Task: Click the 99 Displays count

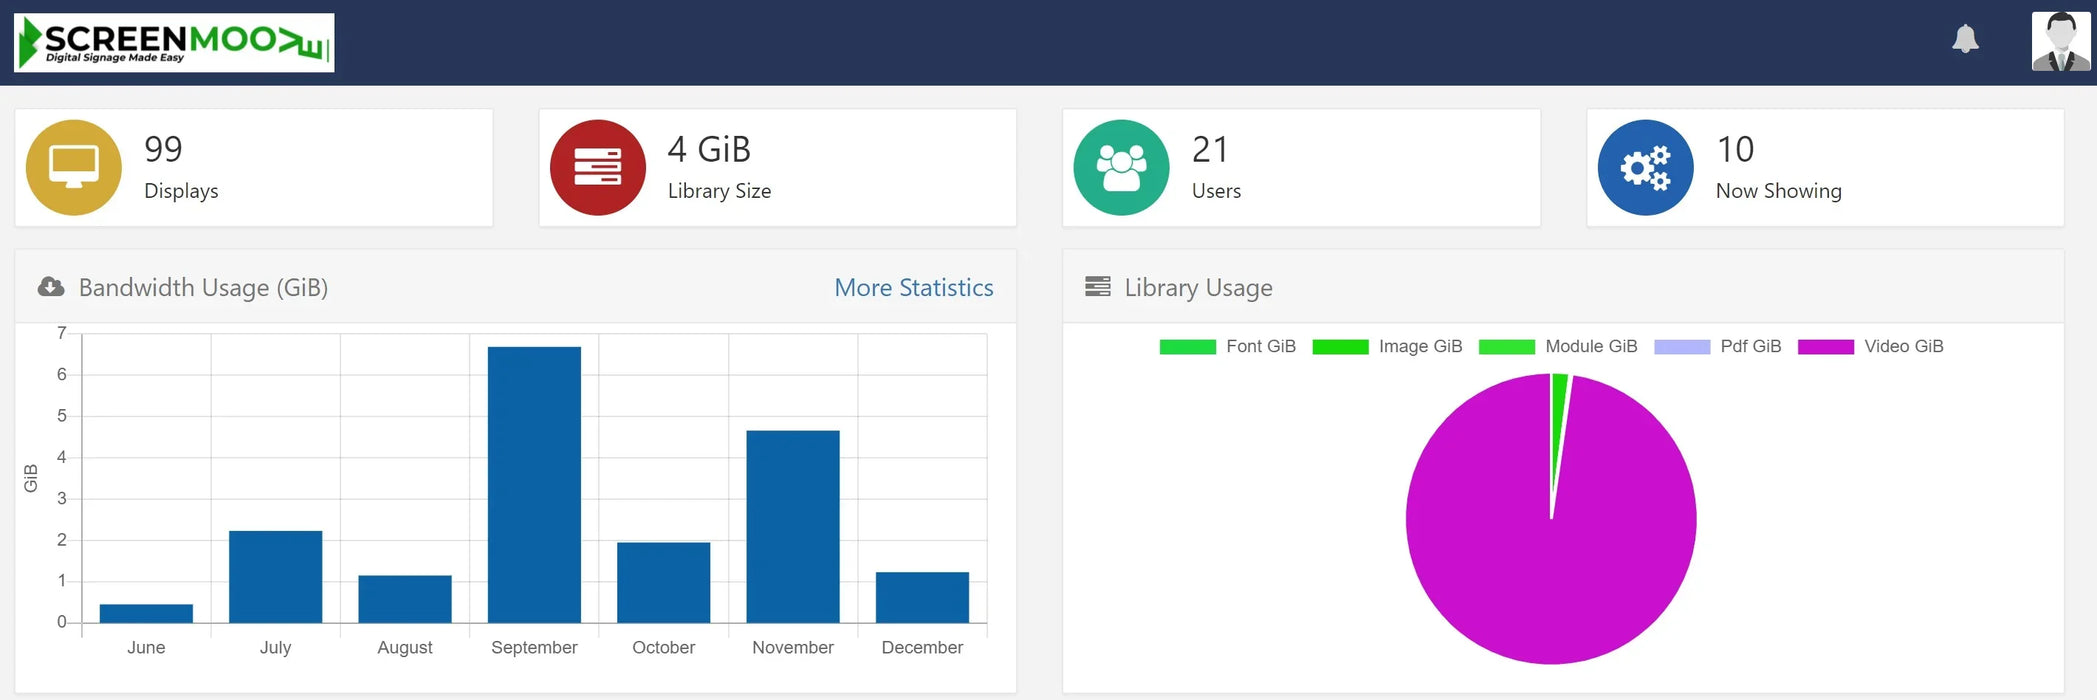Action: point(163,150)
